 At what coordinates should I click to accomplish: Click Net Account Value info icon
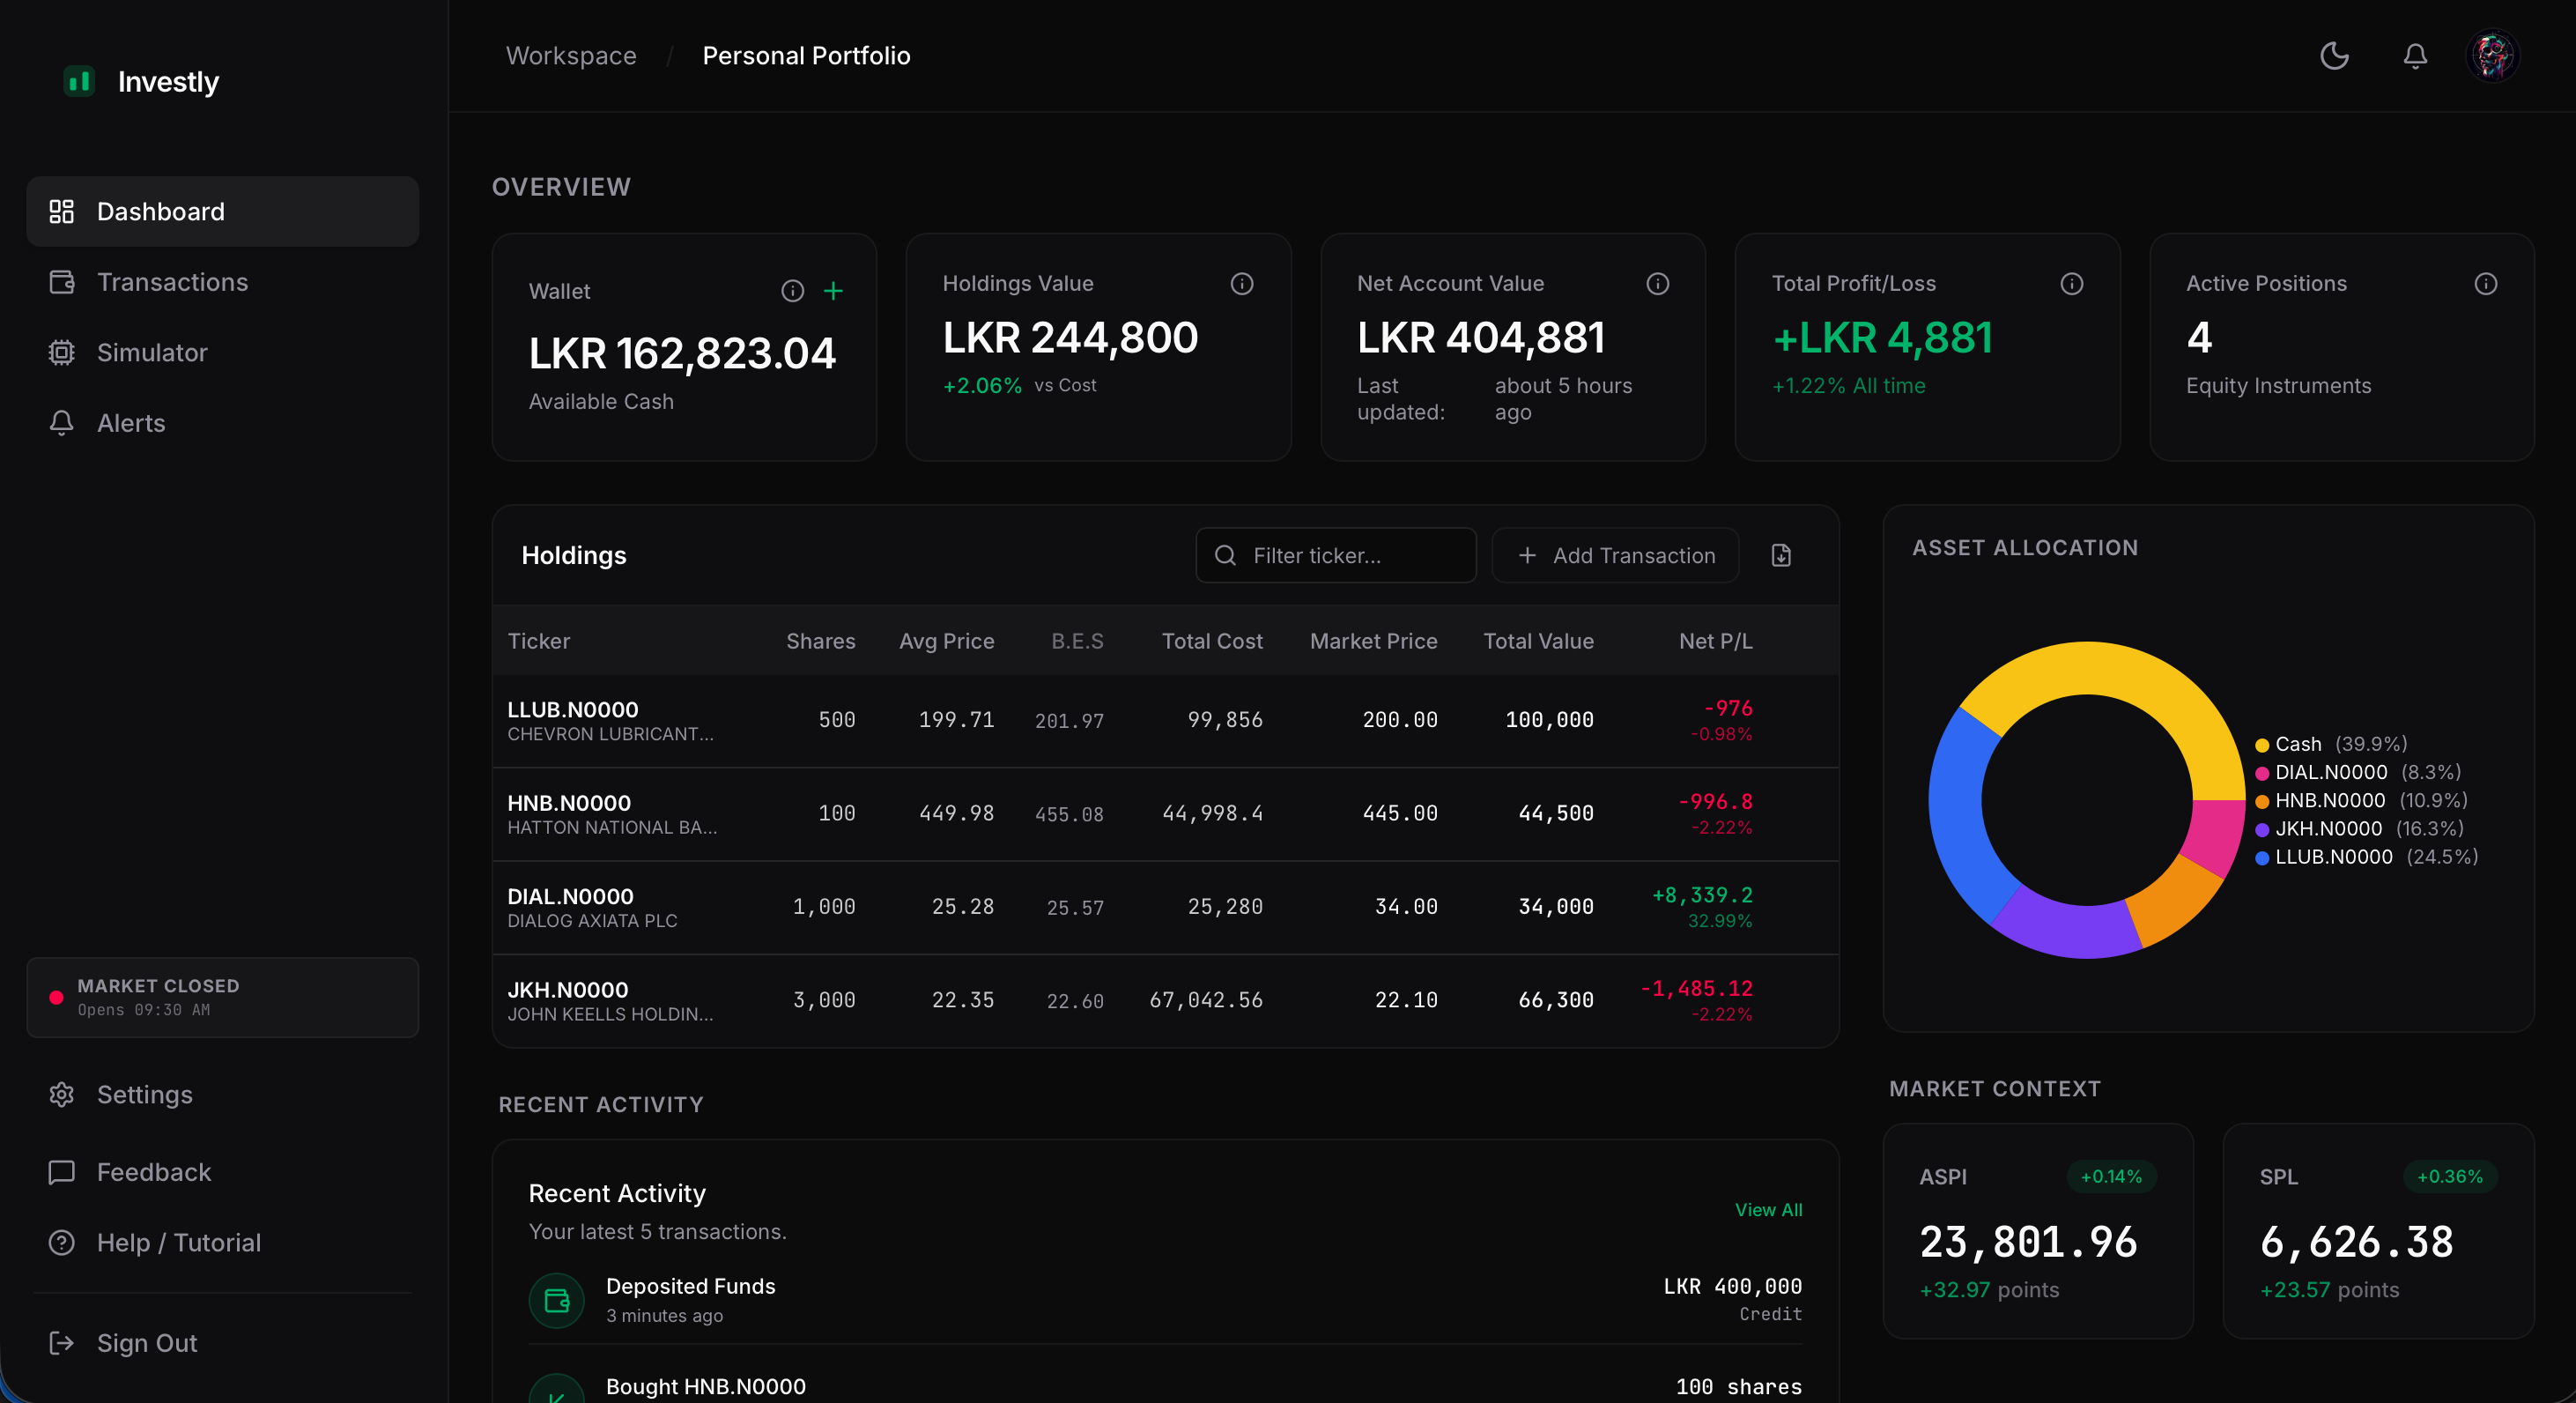point(1657,284)
